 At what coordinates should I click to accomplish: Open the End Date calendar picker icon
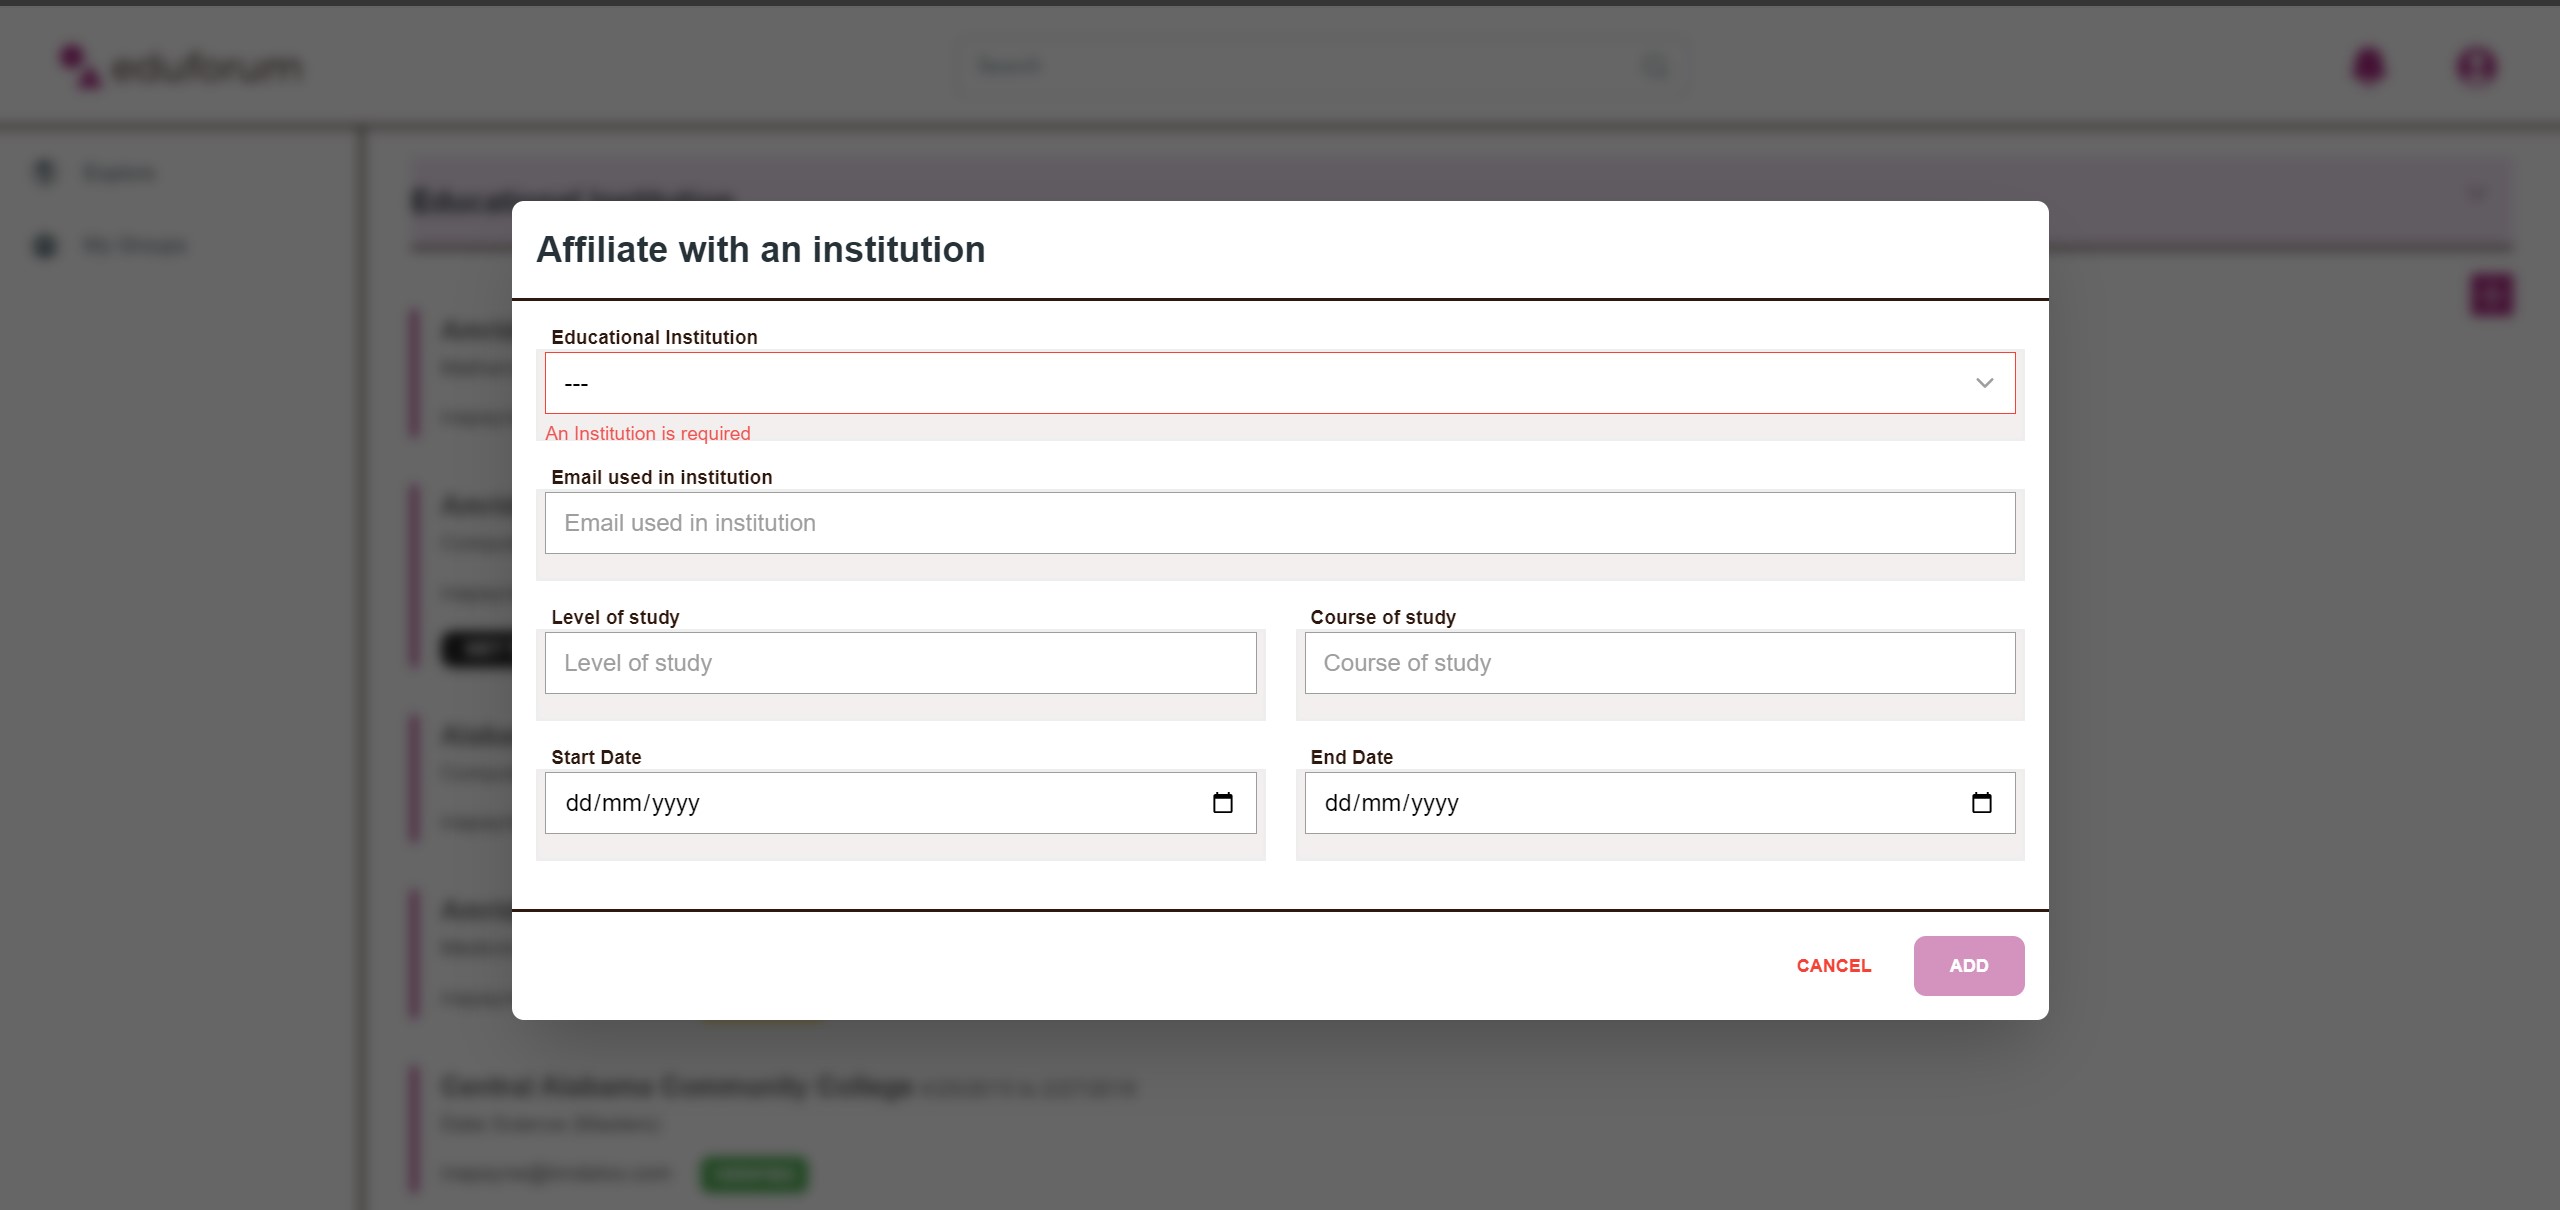point(1981,803)
